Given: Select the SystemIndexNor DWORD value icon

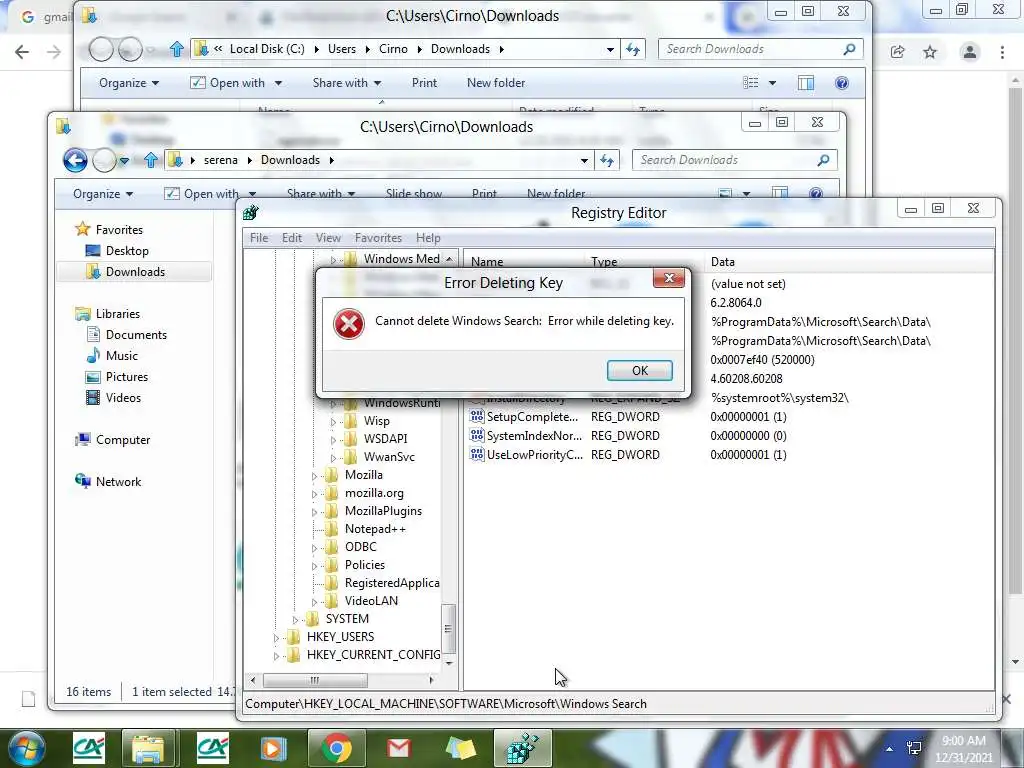Looking at the screenshot, I should point(477,435).
